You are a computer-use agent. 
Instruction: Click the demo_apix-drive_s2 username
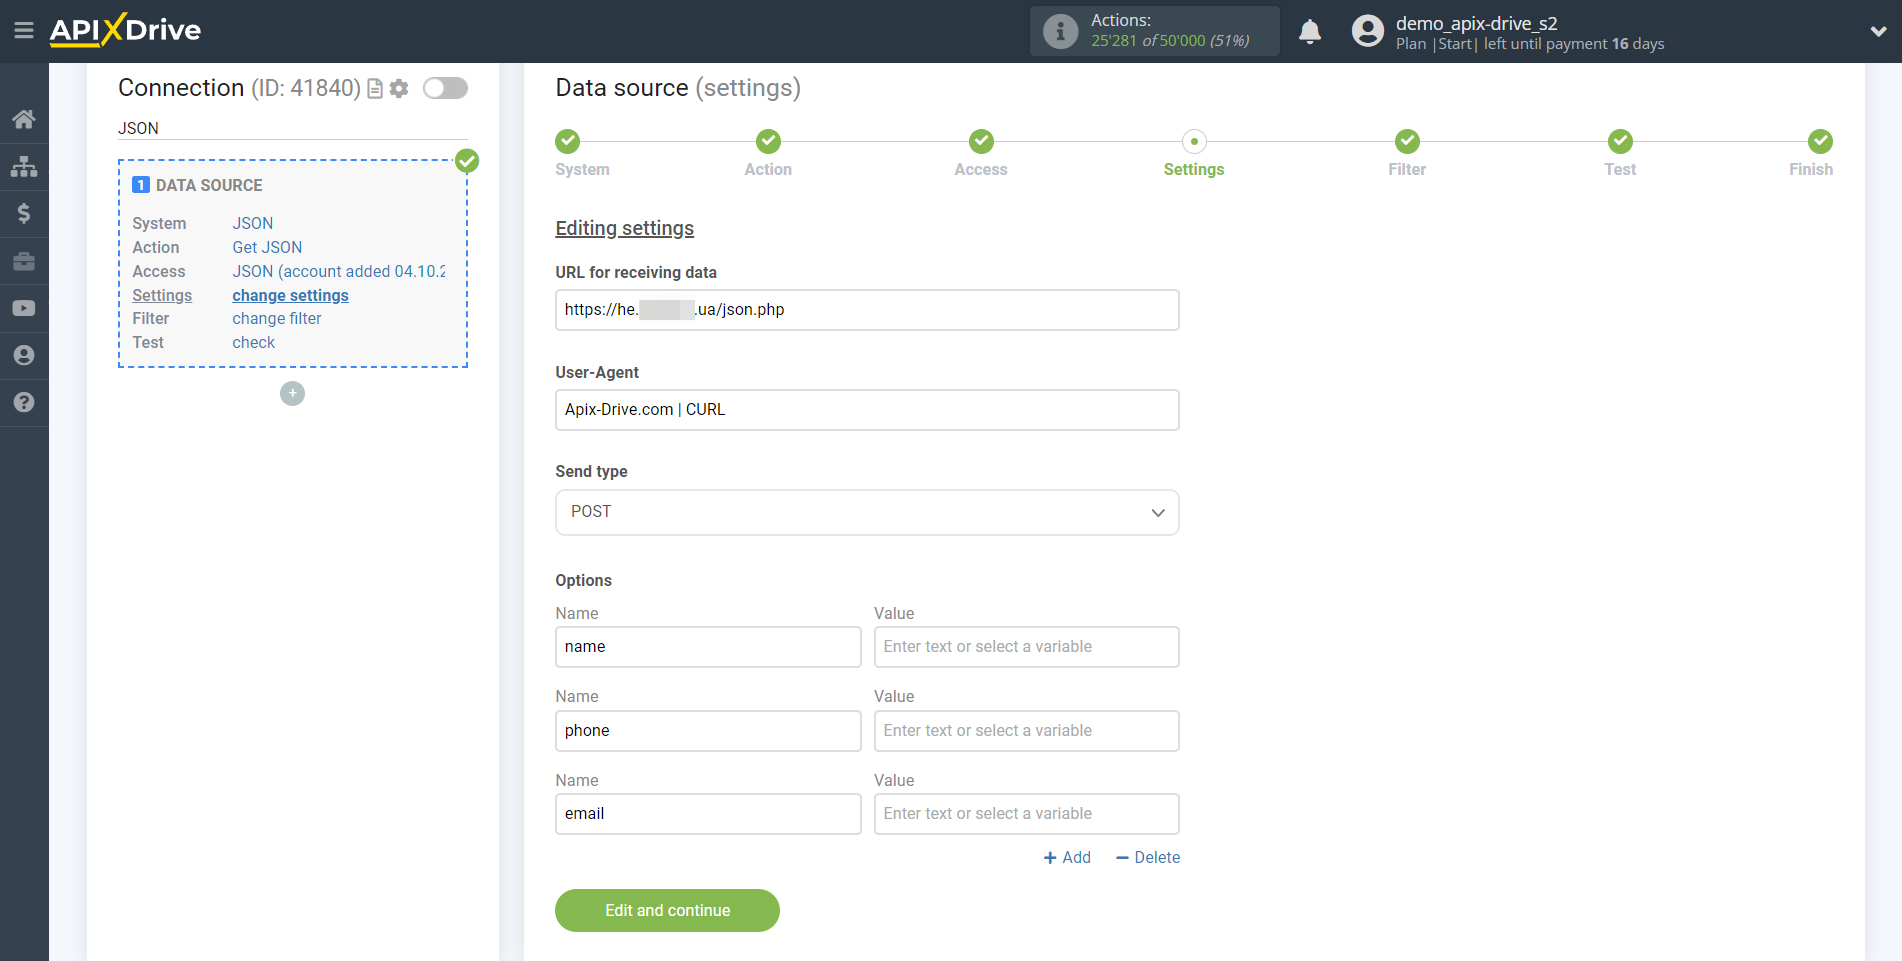point(1476,23)
